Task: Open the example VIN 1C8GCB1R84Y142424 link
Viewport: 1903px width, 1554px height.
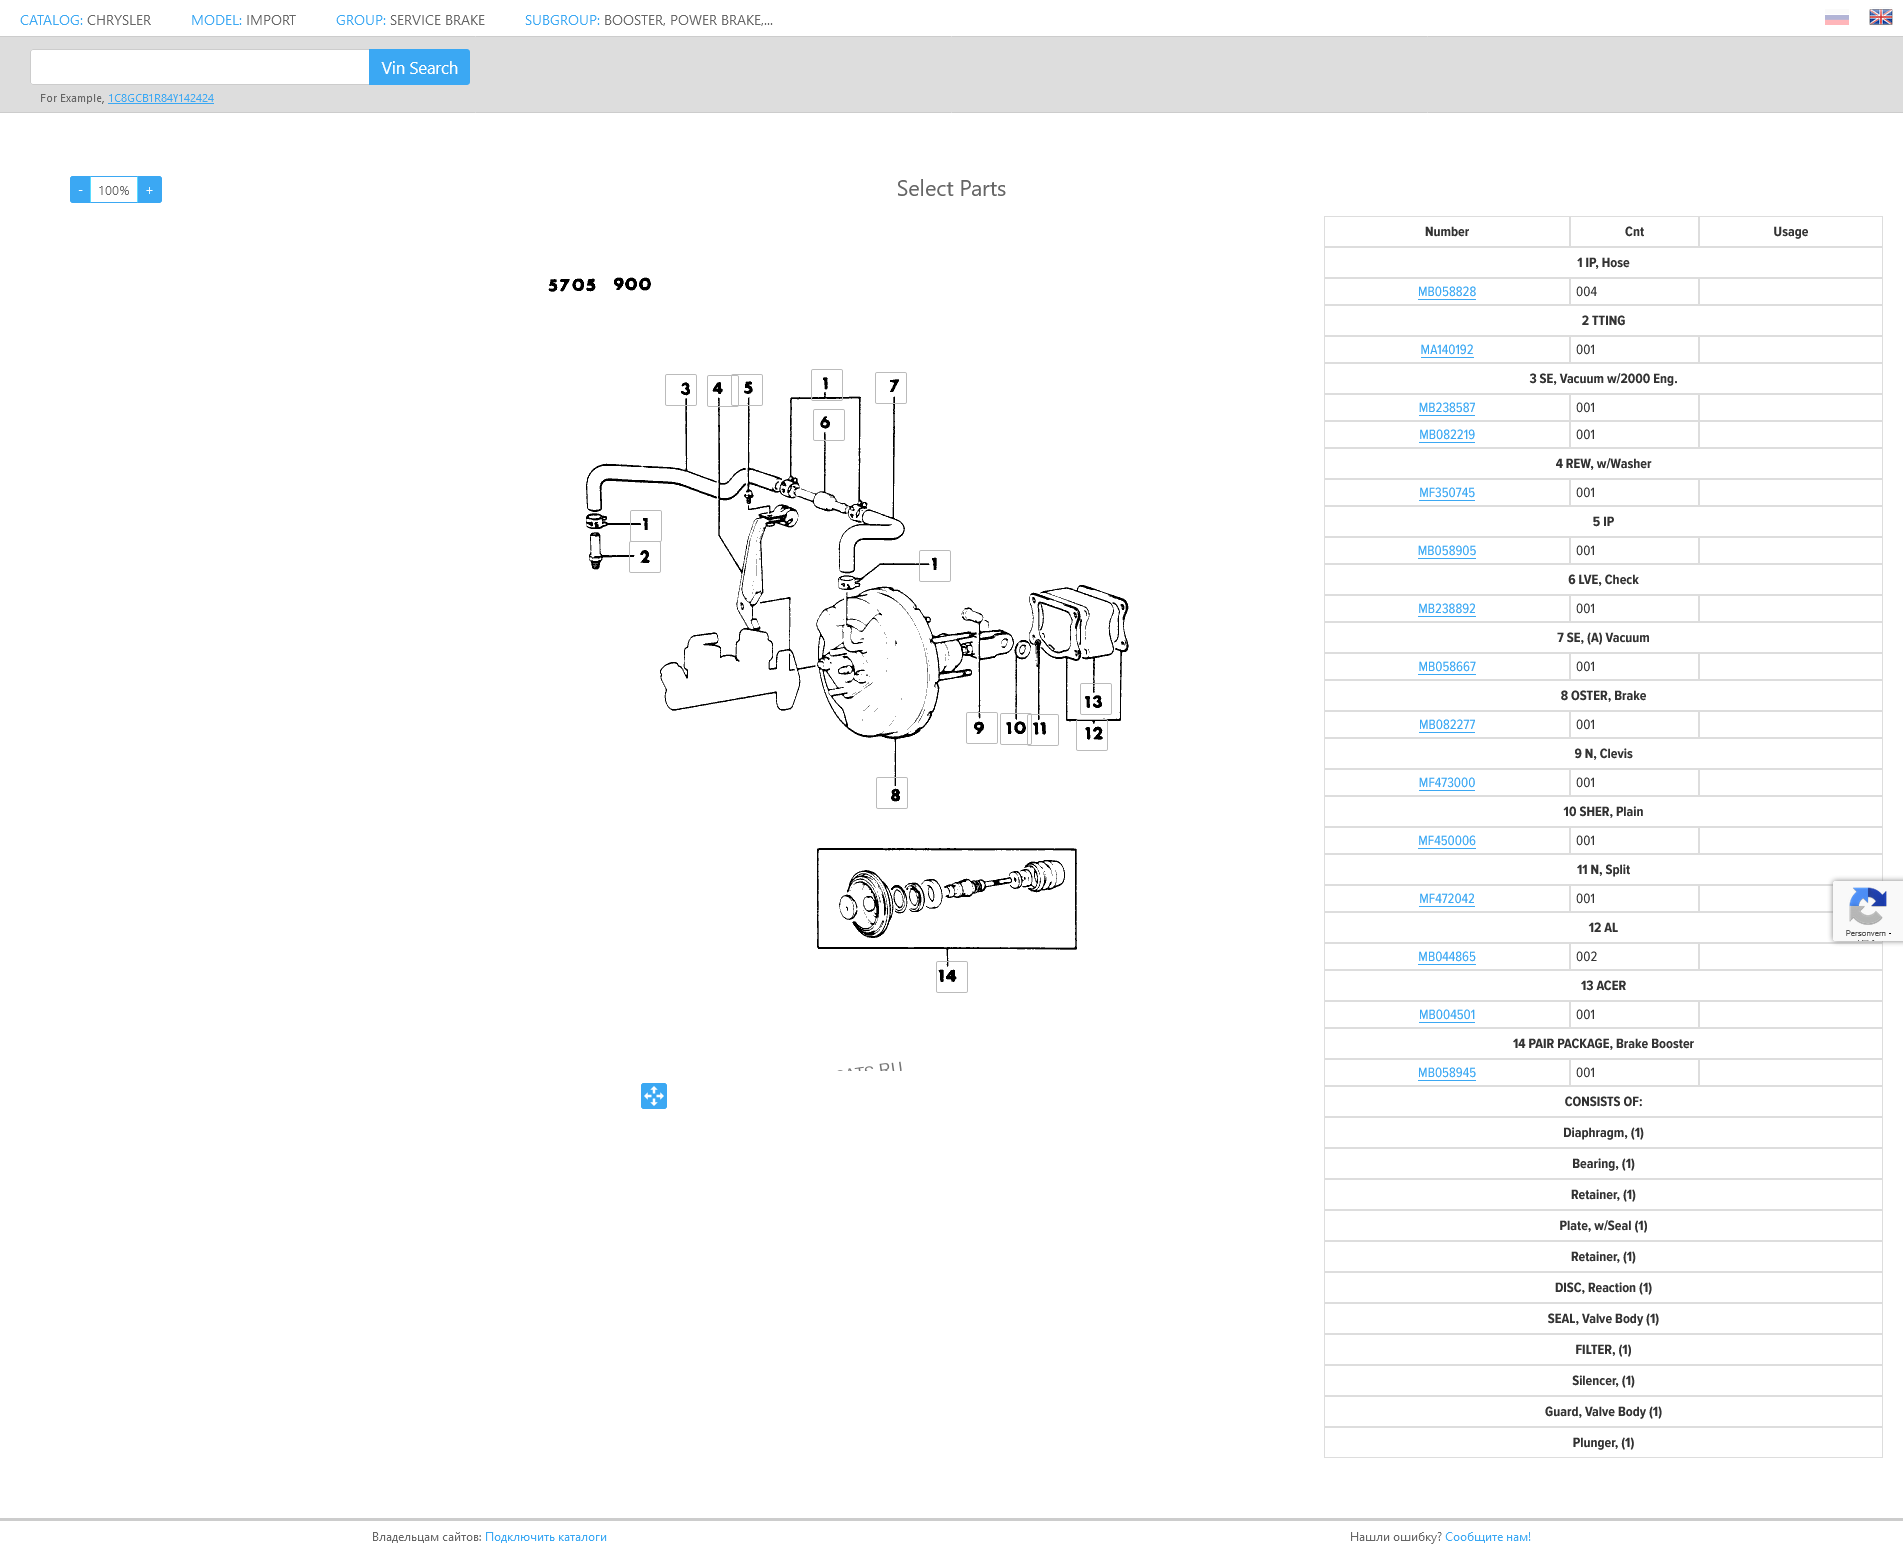Action: click(x=161, y=98)
